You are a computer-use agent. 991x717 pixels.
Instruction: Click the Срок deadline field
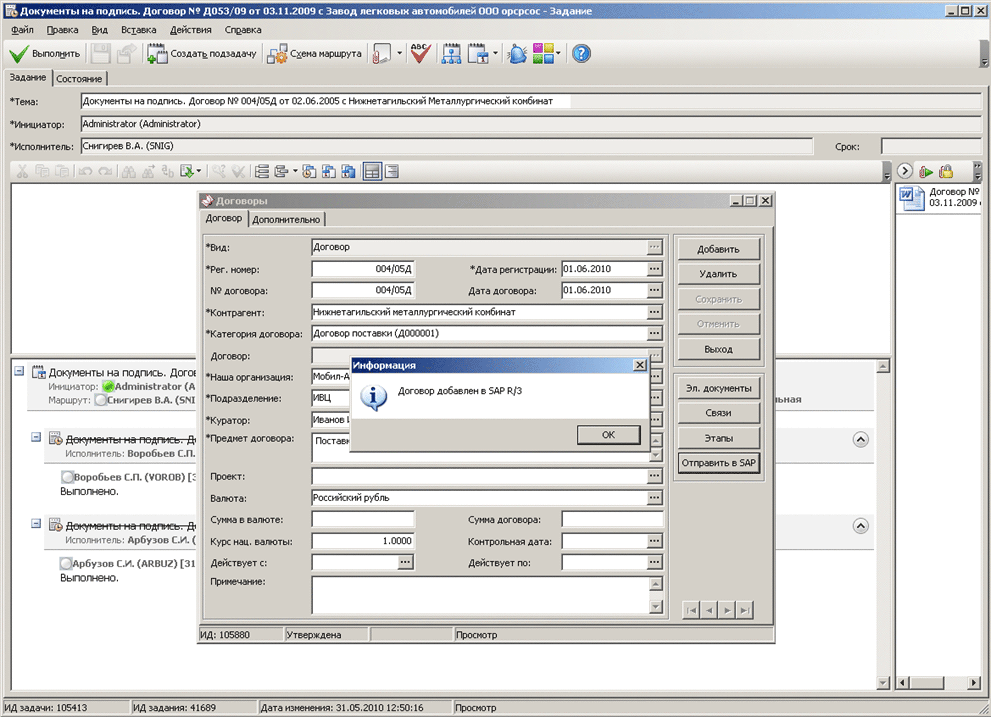pyautogui.click(x=930, y=147)
